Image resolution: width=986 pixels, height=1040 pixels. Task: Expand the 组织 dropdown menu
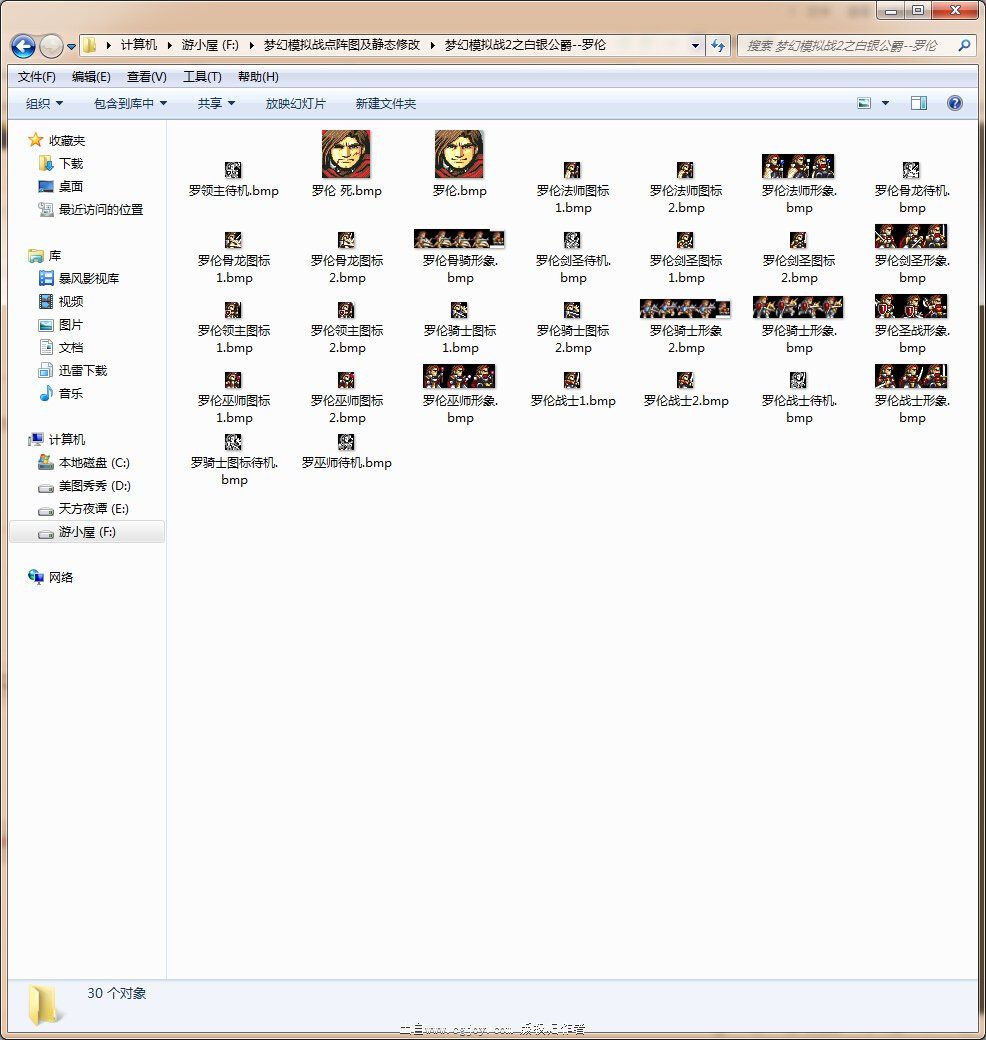[x=44, y=103]
